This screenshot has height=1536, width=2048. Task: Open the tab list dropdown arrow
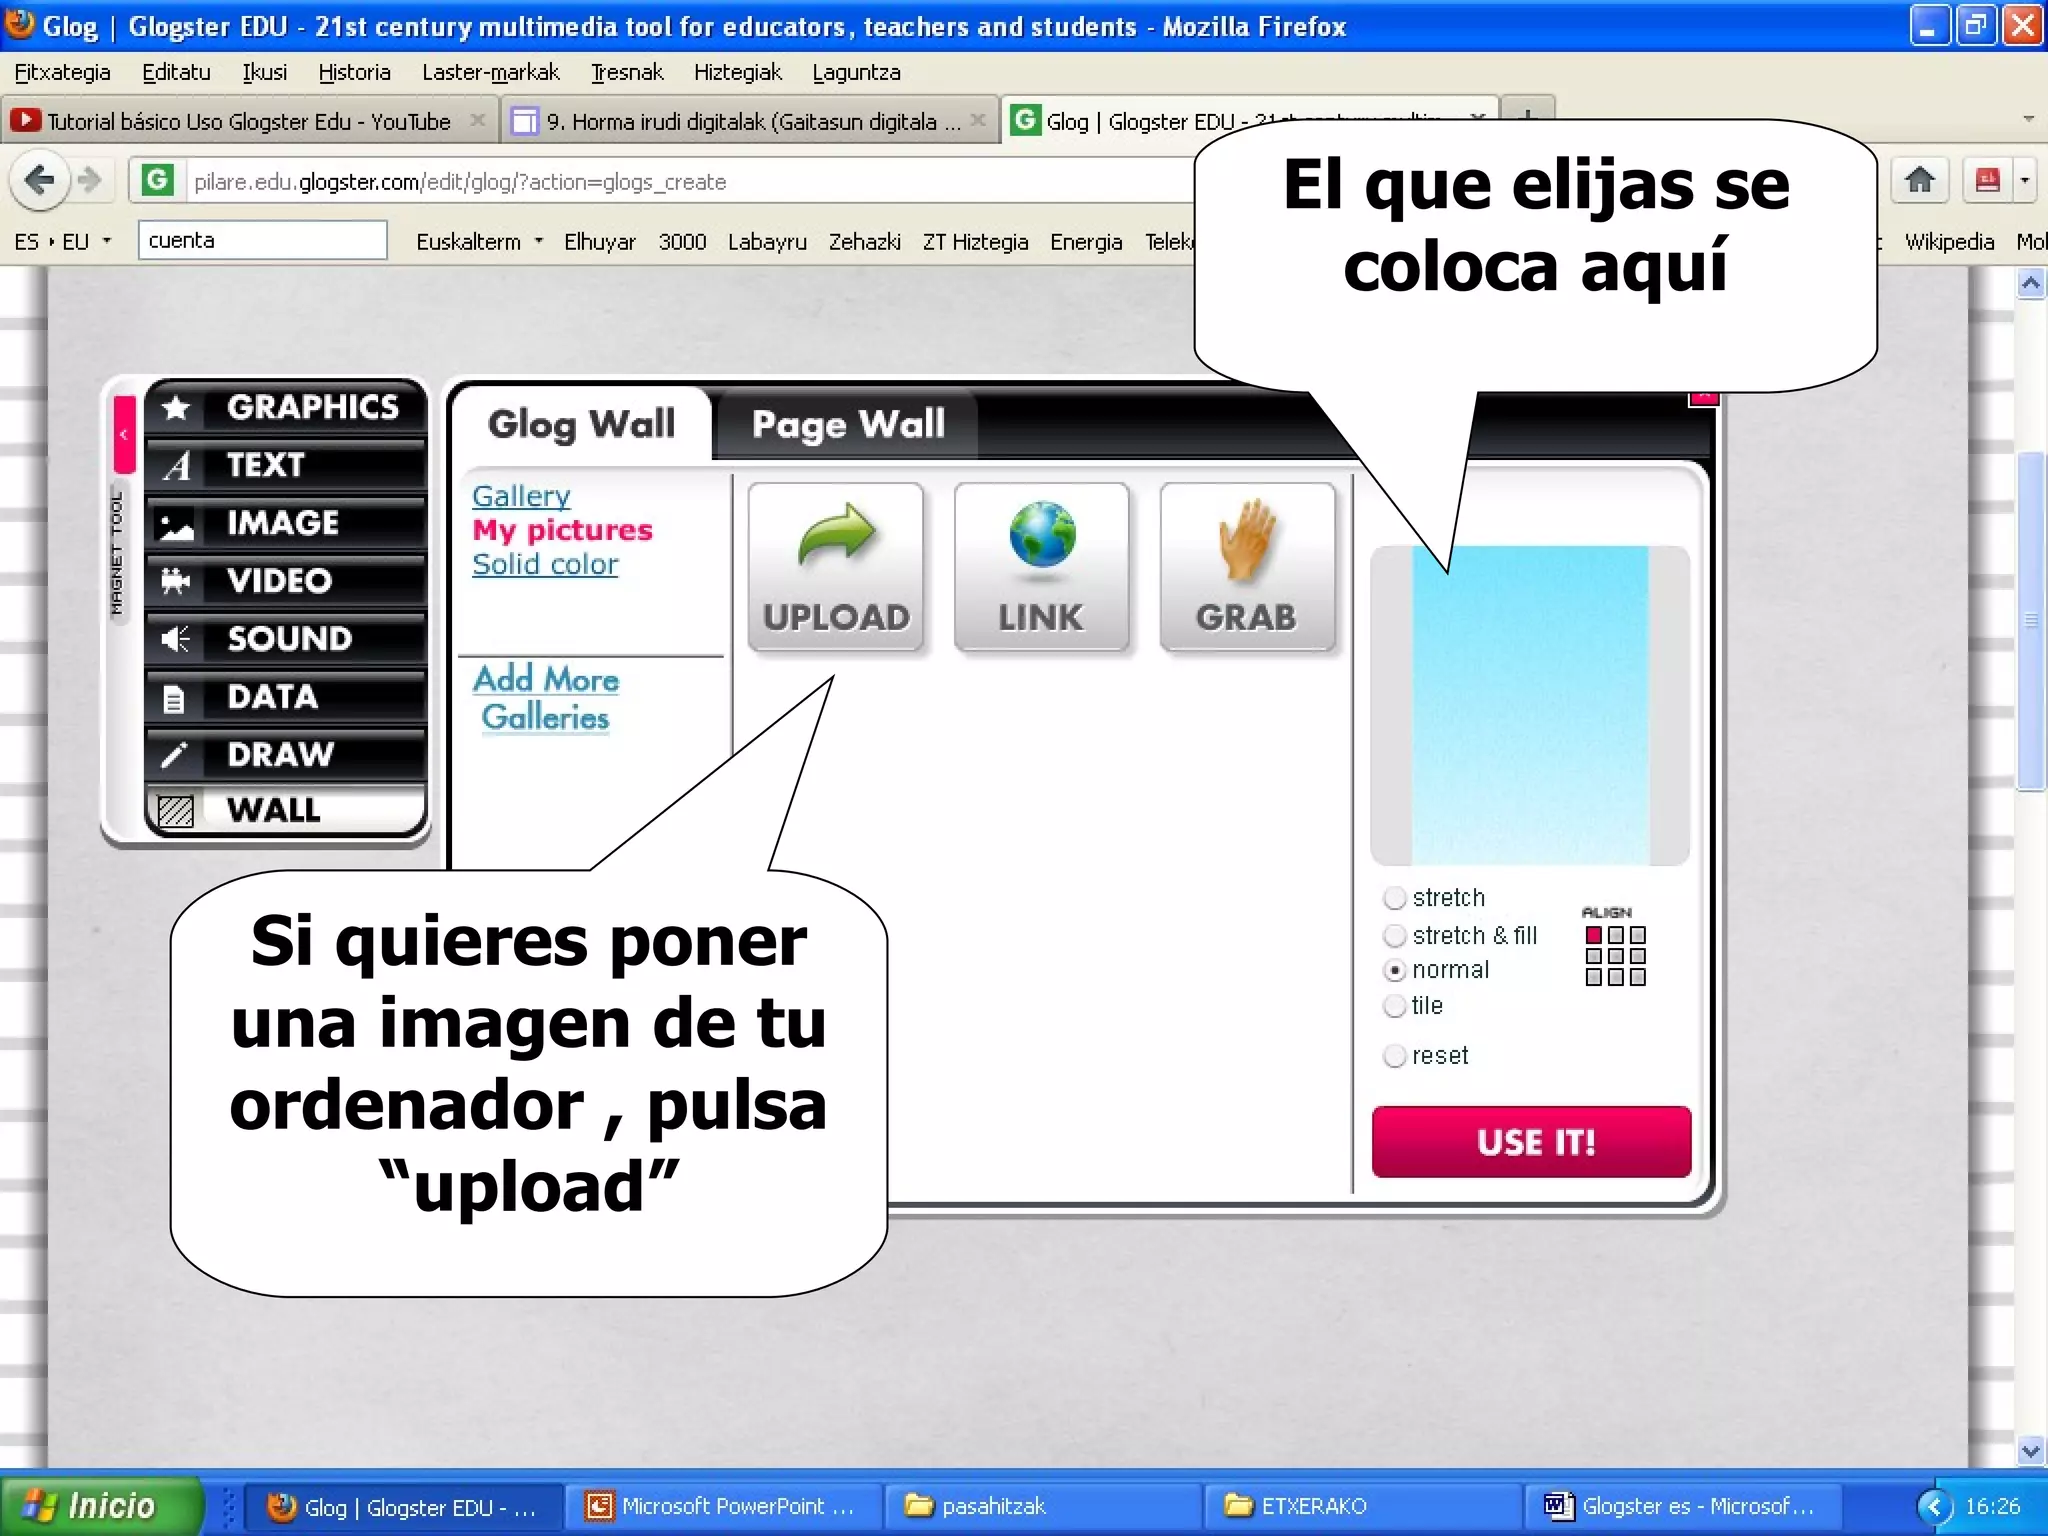(x=2029, y=119)
